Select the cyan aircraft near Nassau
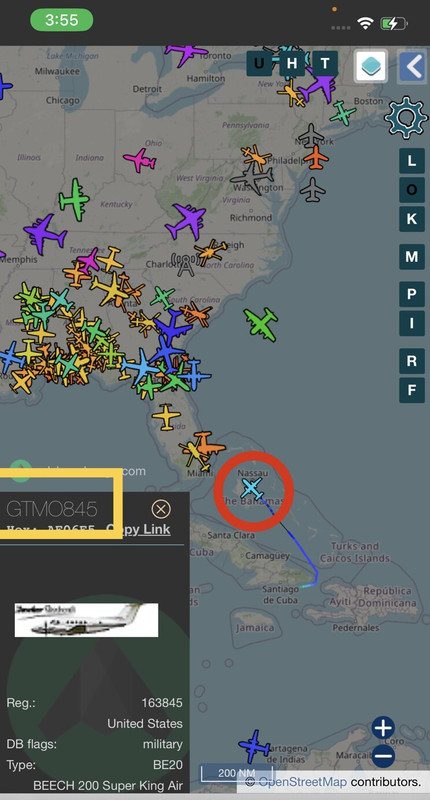Image resolution: width=430 pixels, height=800 pixels. 251,488
